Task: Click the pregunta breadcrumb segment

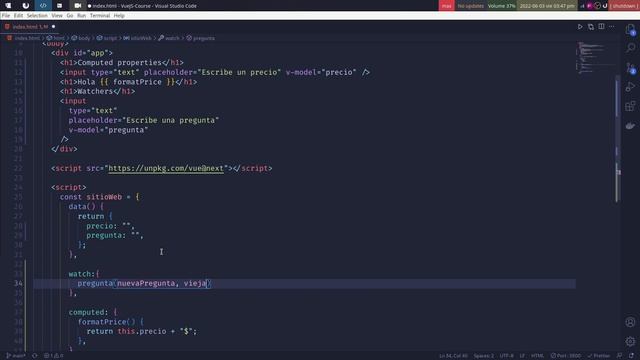Action: tap(201, 38)
